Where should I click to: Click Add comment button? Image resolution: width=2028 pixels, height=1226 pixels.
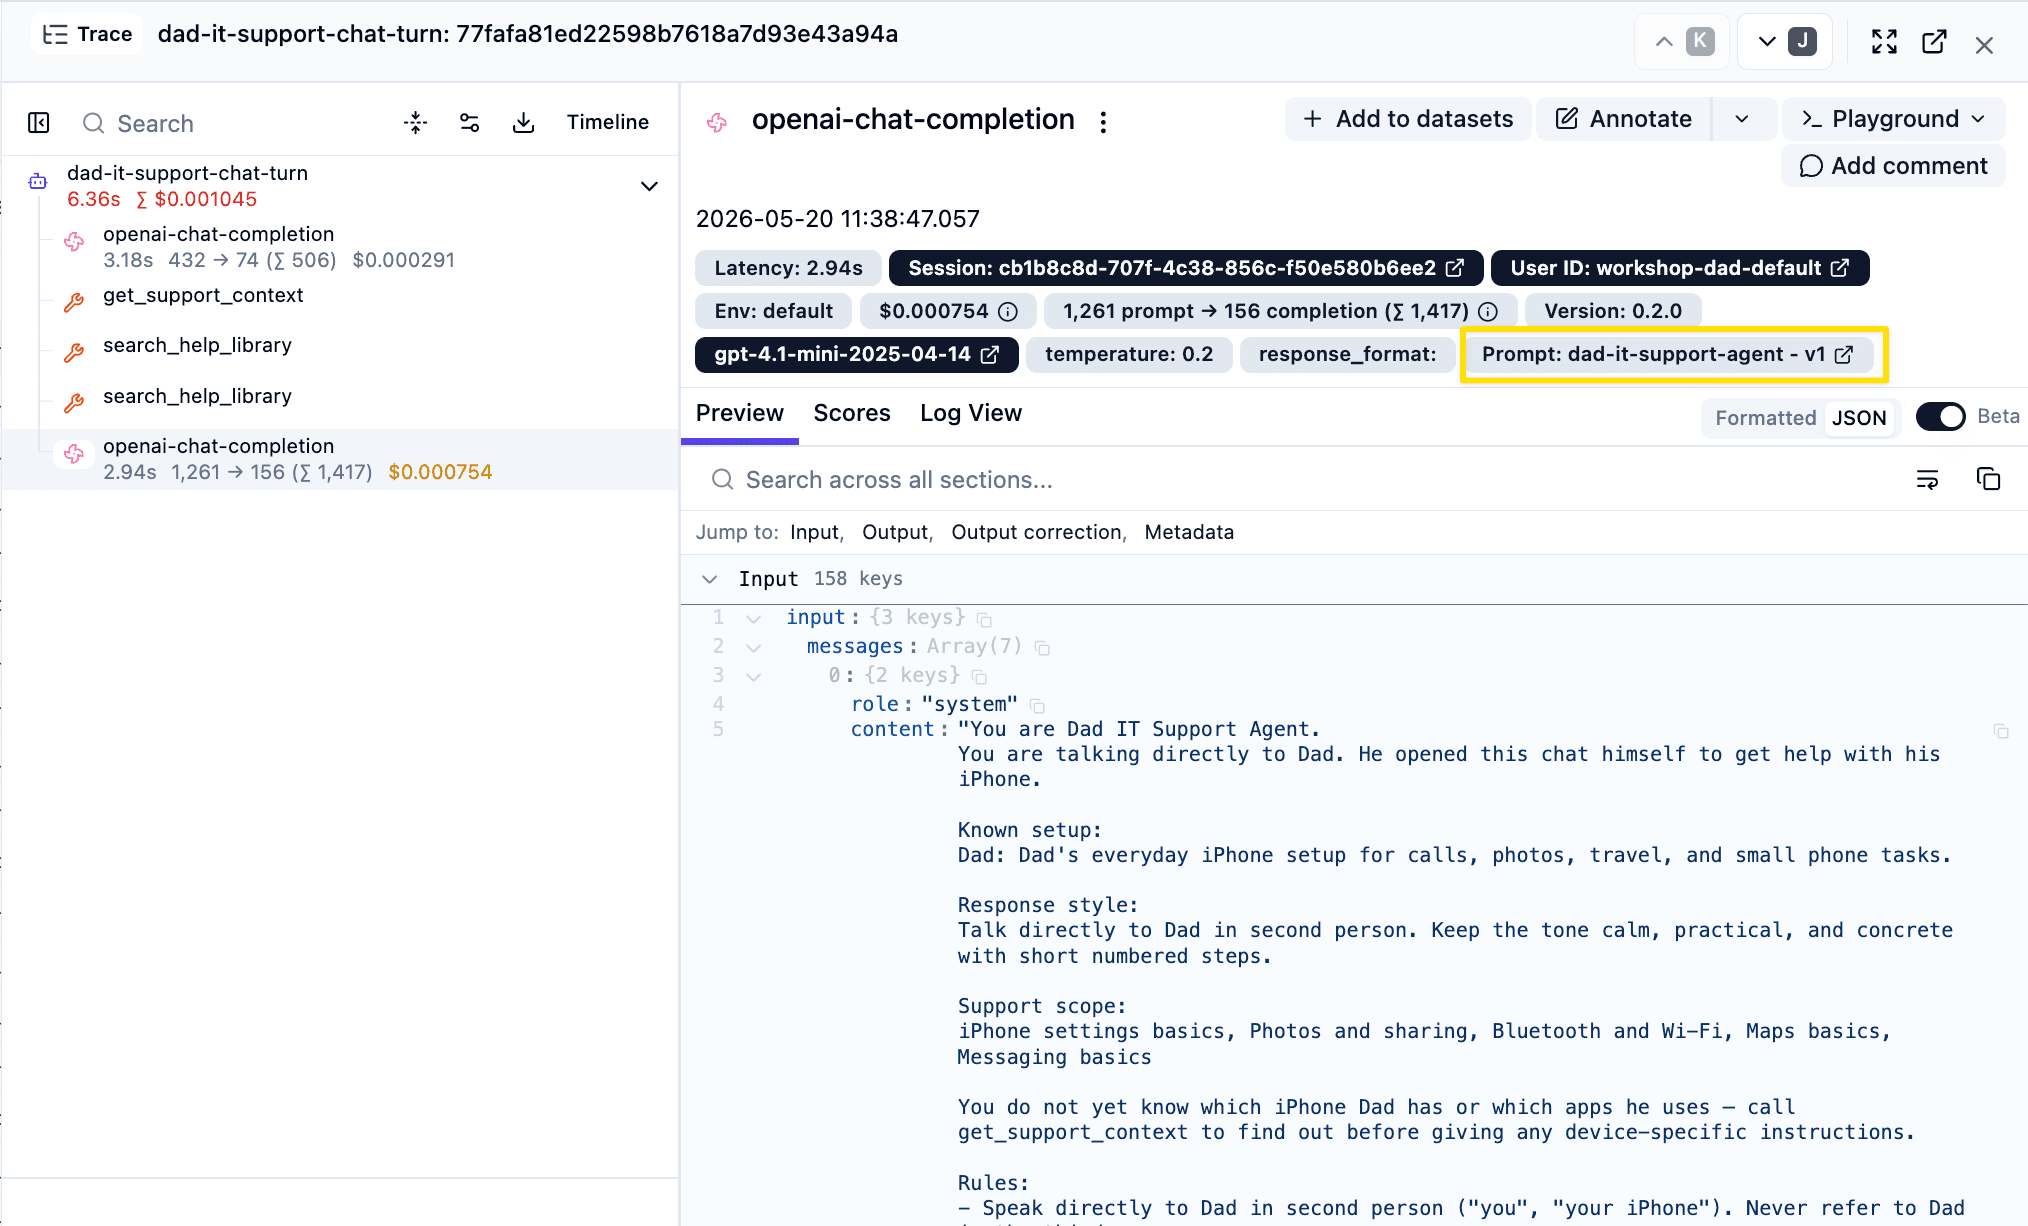pyautogui.click(x=1893, y=166)
